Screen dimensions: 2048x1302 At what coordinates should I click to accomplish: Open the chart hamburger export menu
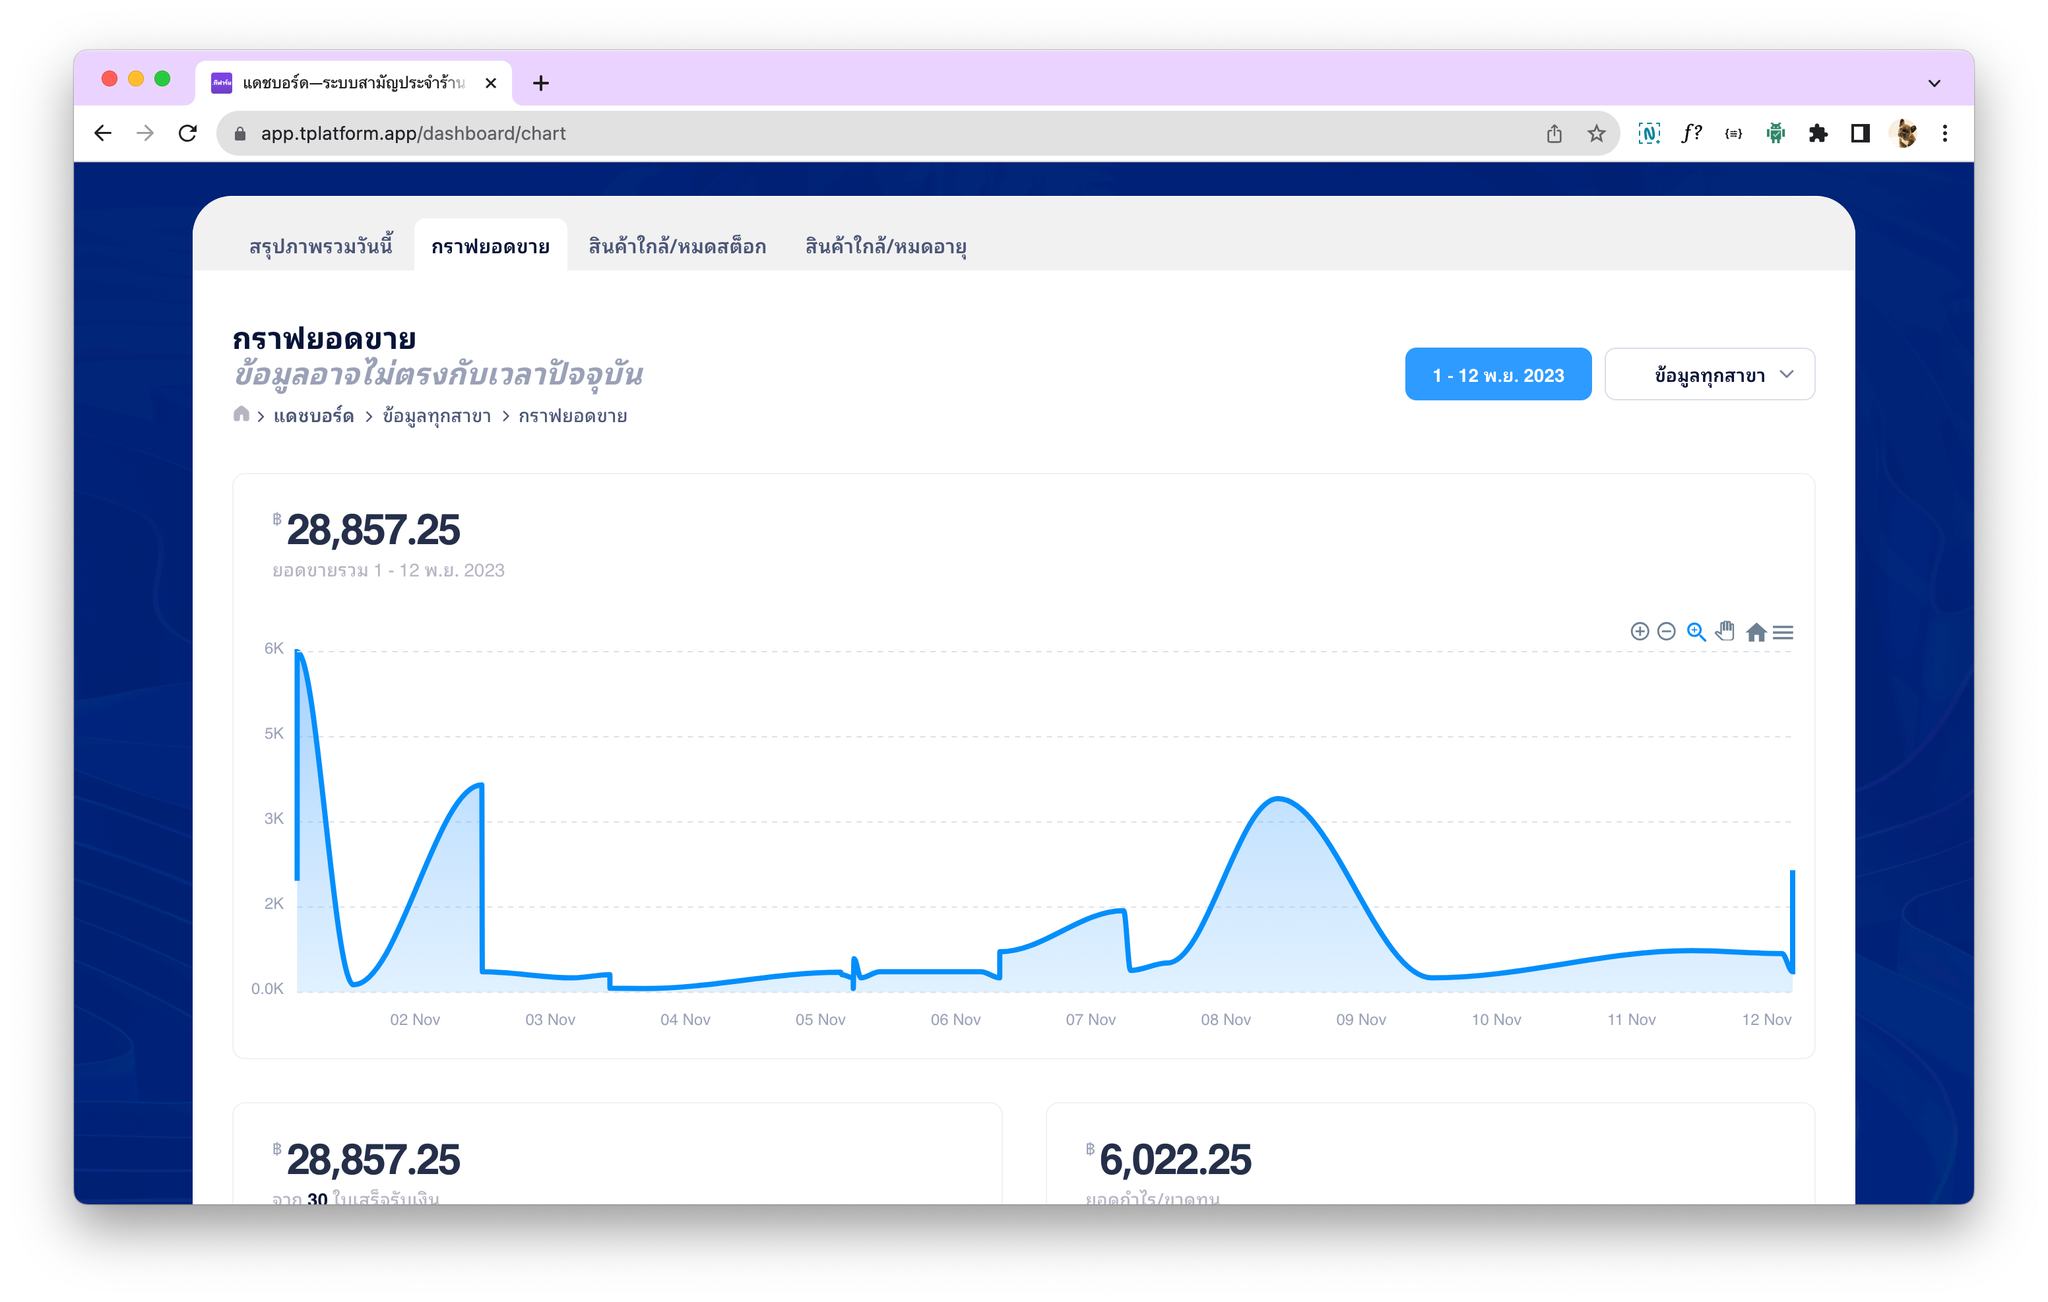[x=1783, y=632]
